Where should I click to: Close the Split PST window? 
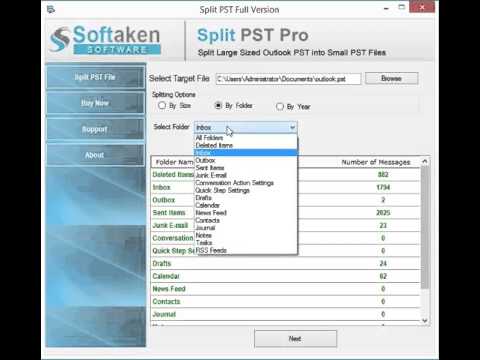click(422, 7)
